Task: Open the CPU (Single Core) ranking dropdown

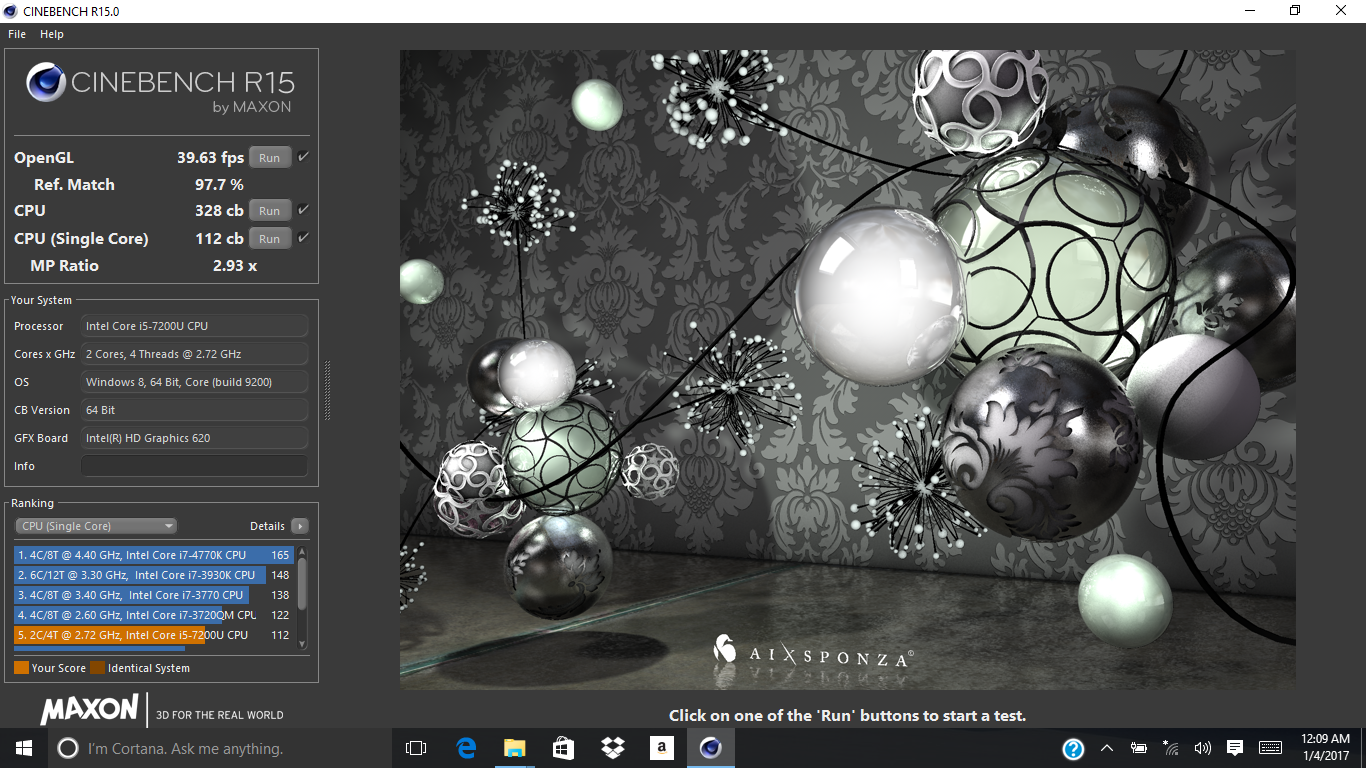Action: pyautogui.click(x=96, y=526)
